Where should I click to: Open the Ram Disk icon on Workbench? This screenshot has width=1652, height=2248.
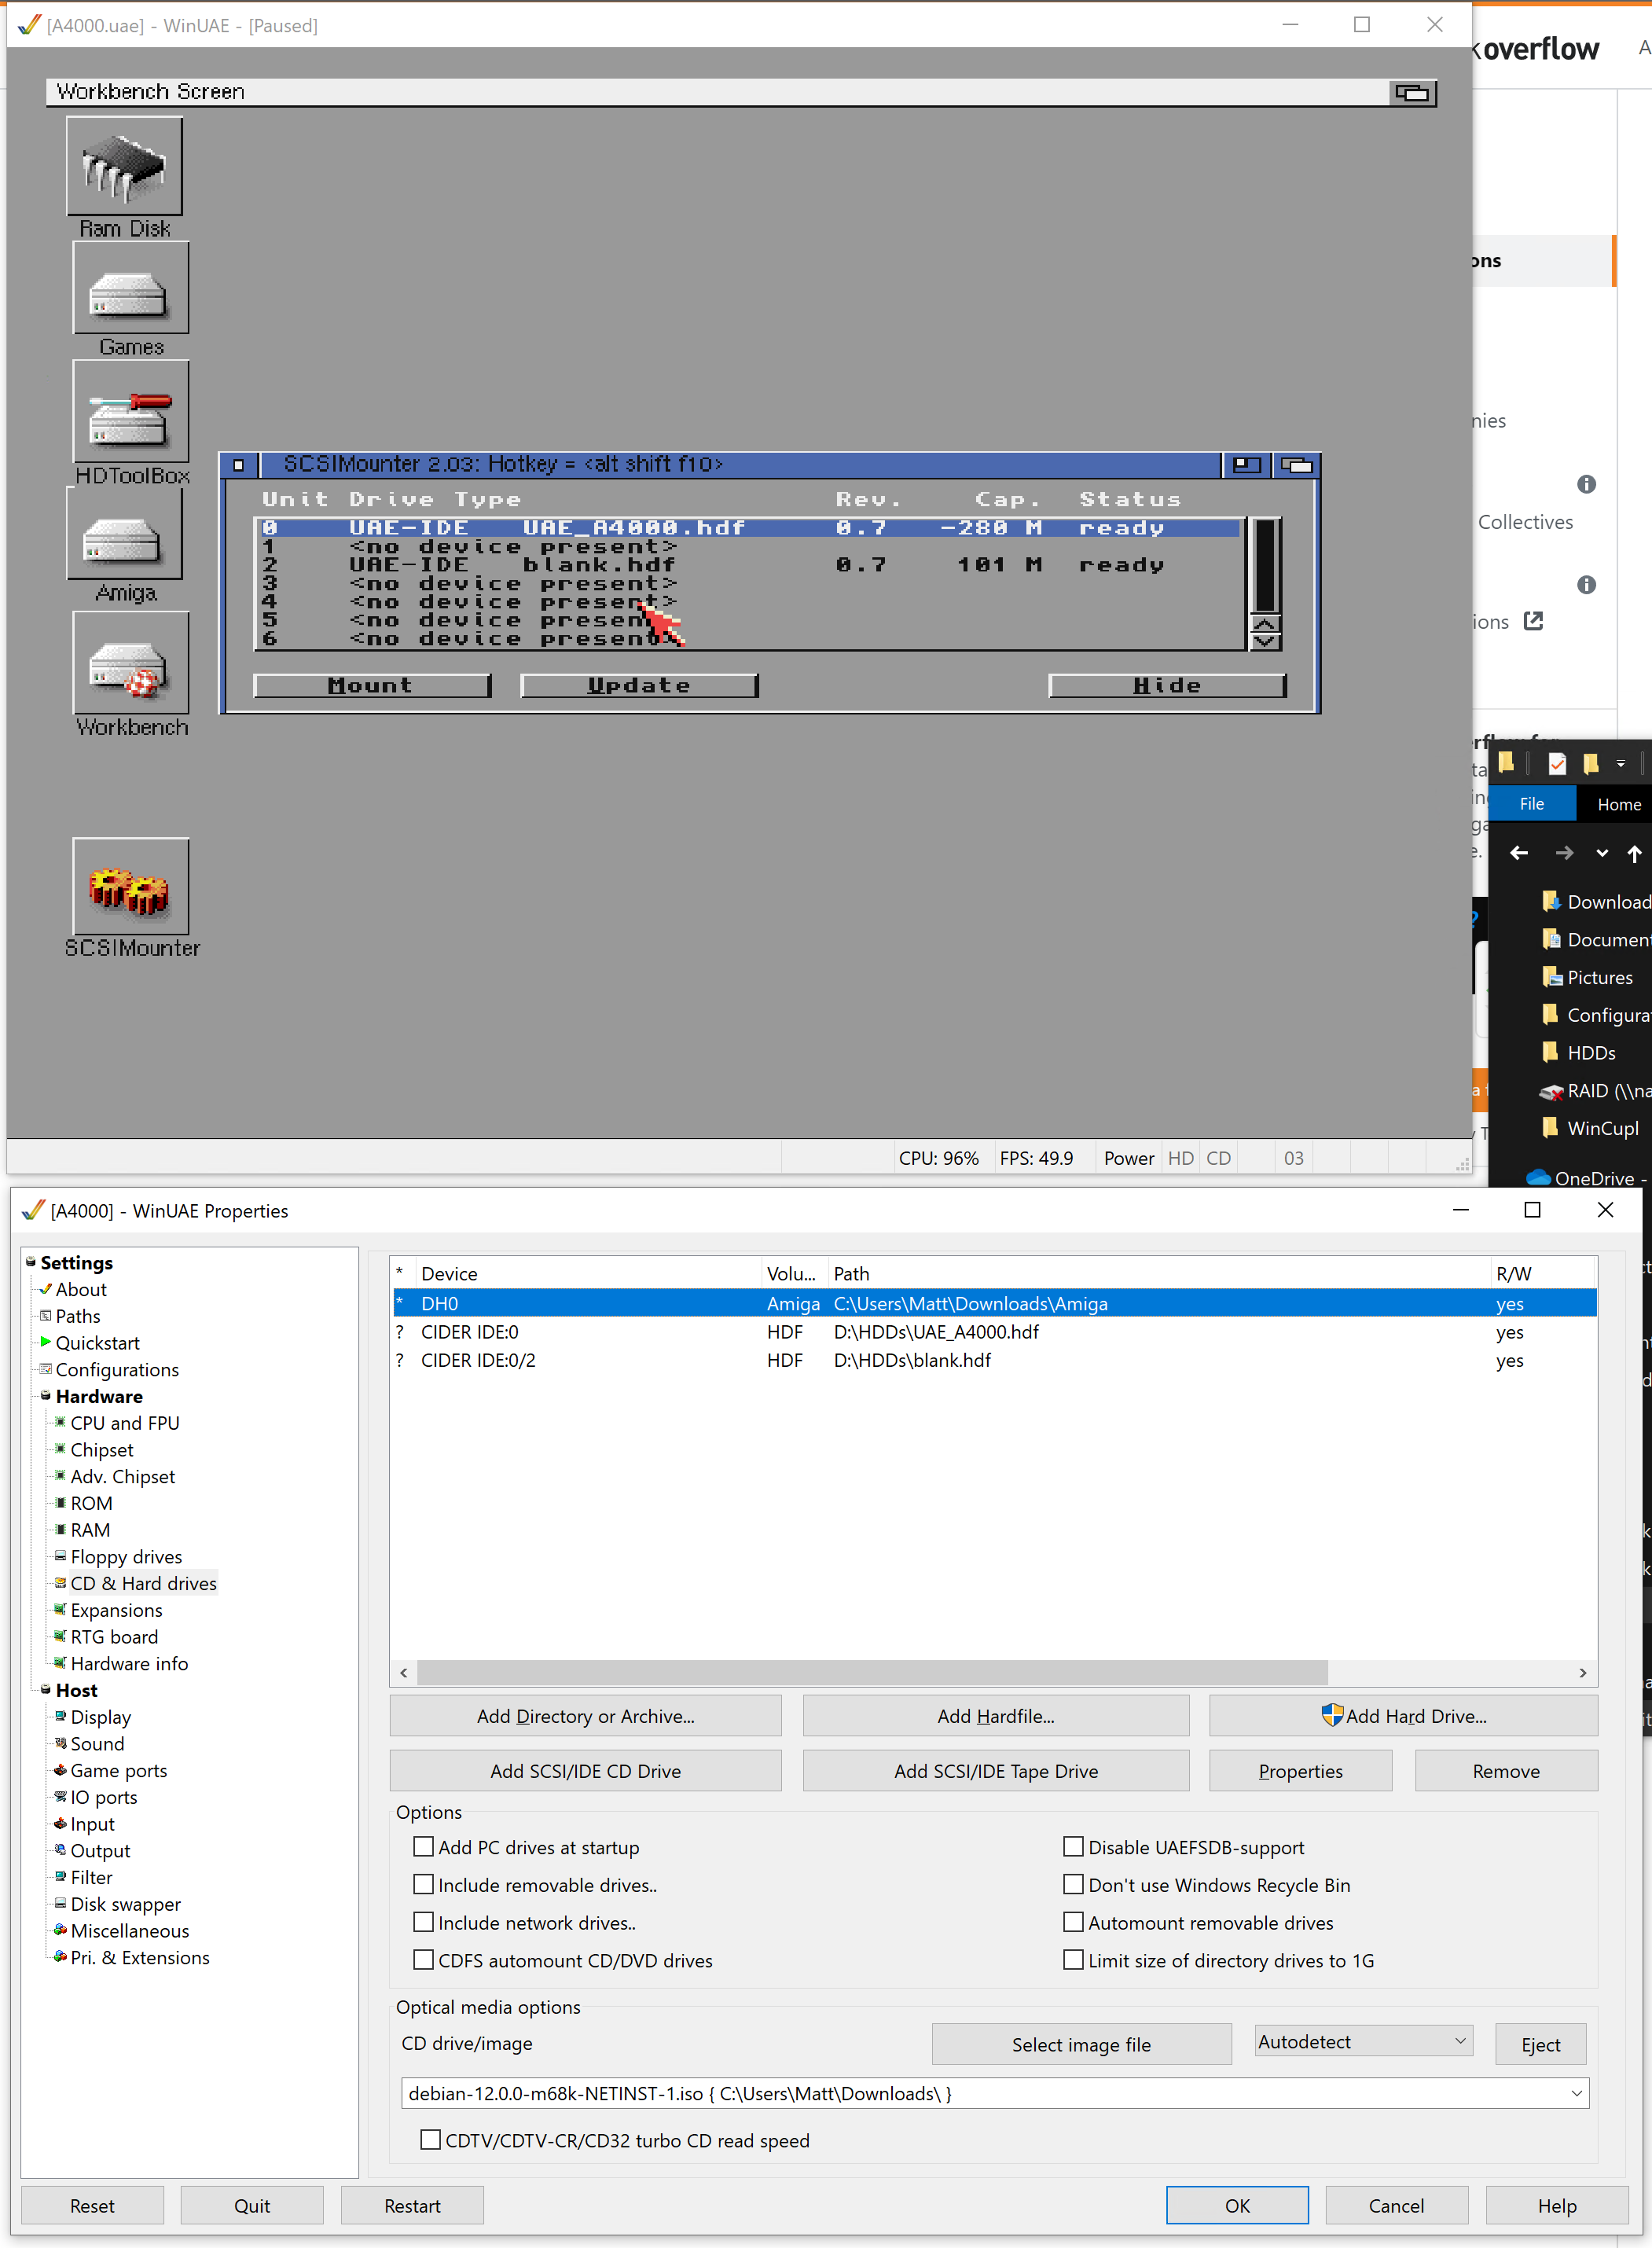coord(125,166)
